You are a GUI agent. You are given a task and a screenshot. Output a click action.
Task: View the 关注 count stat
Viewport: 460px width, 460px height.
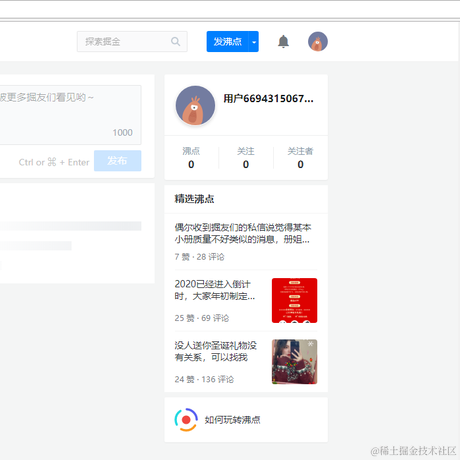tap(246, 158)
